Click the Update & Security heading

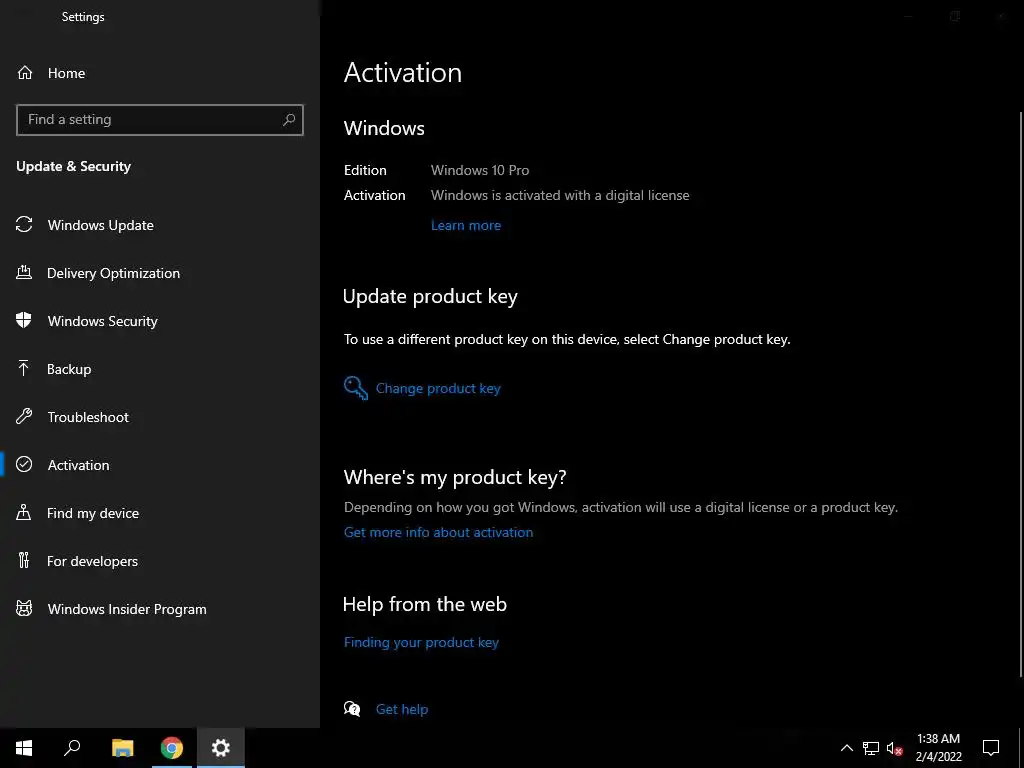pyautogui.click(x=73, y=166)
